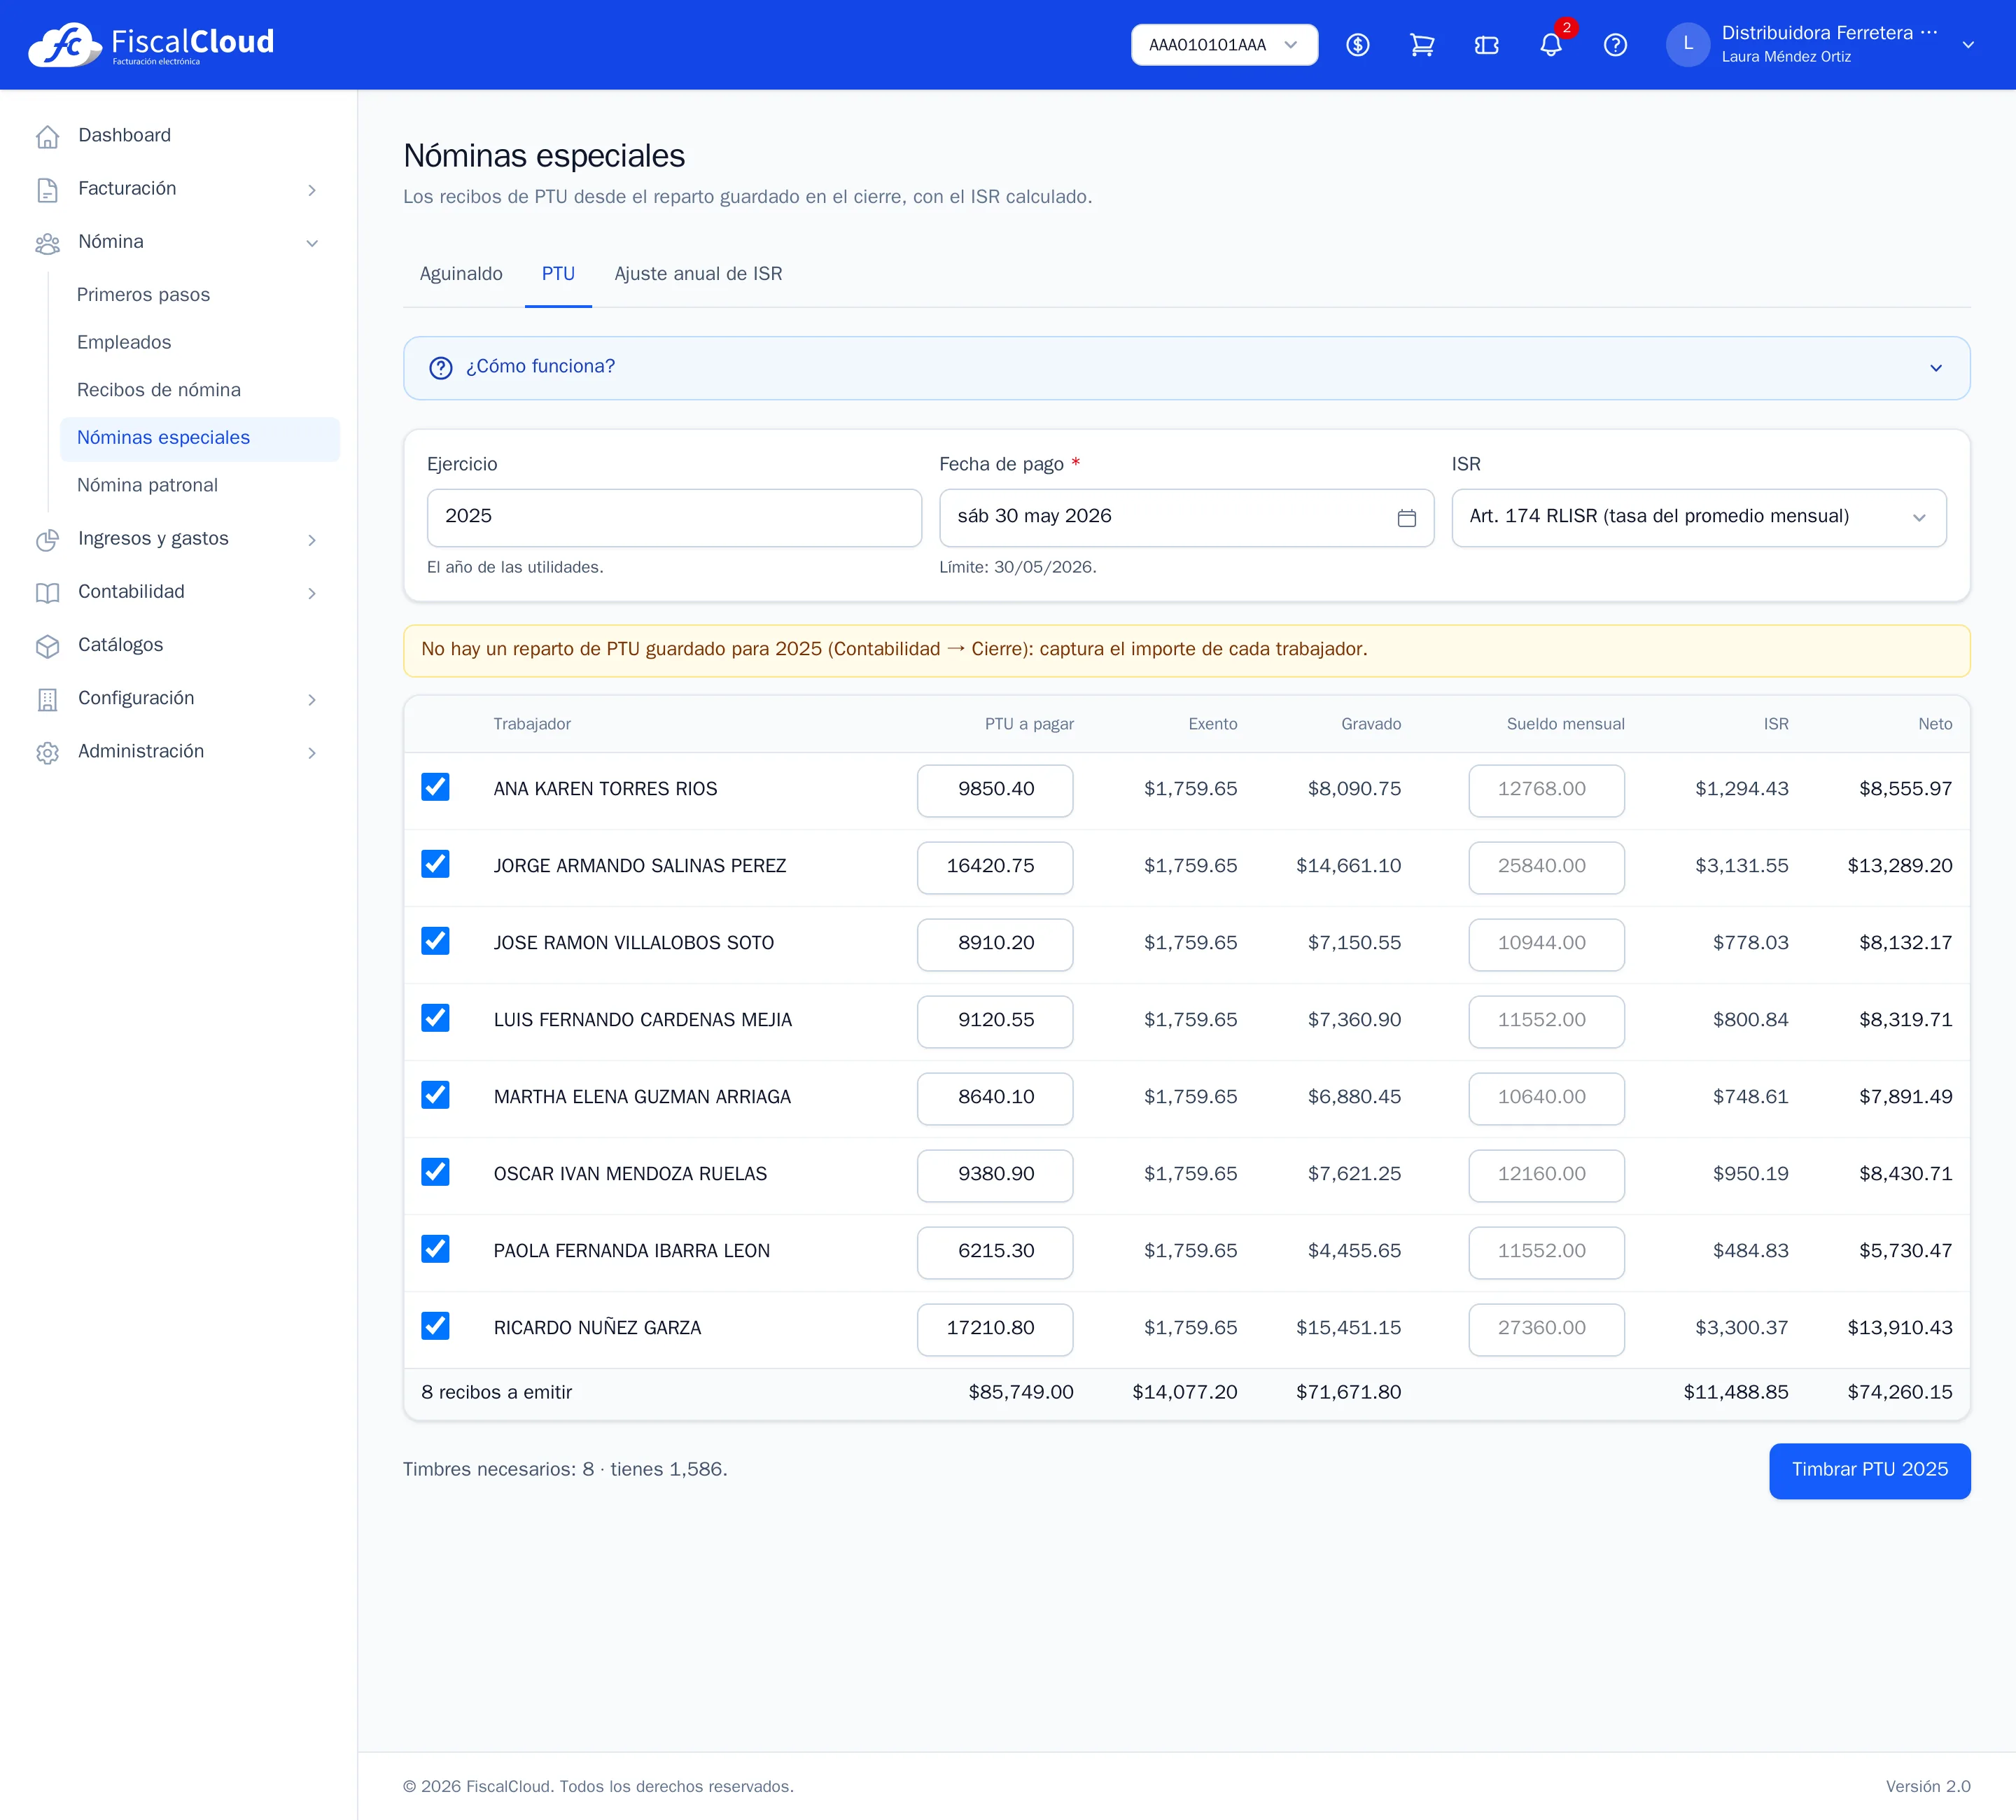Open the Ajuste anual de ISR tab
This screenshot has height=1820, width=2016.
click(698, 274)
